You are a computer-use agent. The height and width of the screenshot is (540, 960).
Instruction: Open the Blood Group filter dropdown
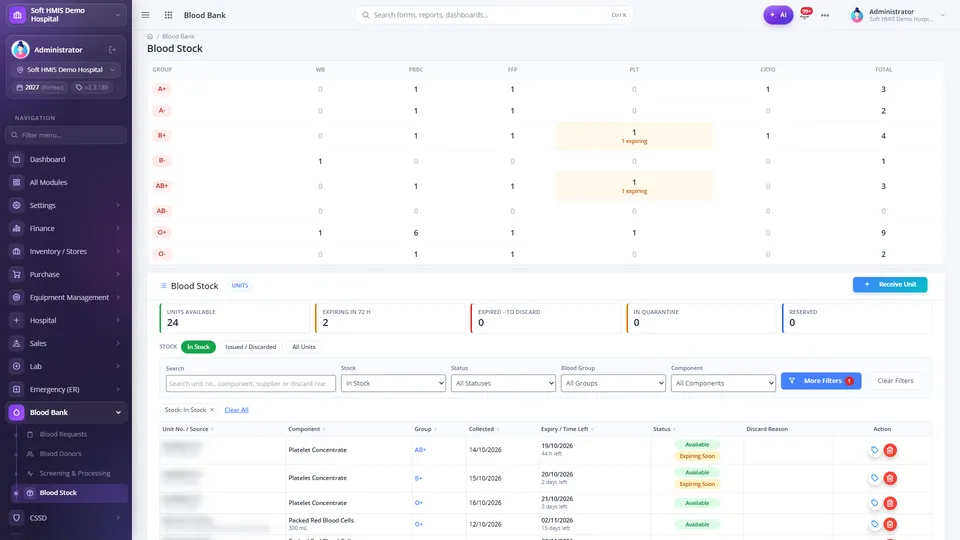613,383
